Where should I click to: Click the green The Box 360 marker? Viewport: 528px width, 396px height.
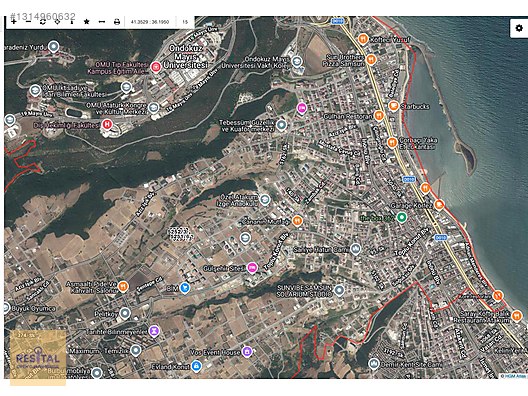point(401,217)
